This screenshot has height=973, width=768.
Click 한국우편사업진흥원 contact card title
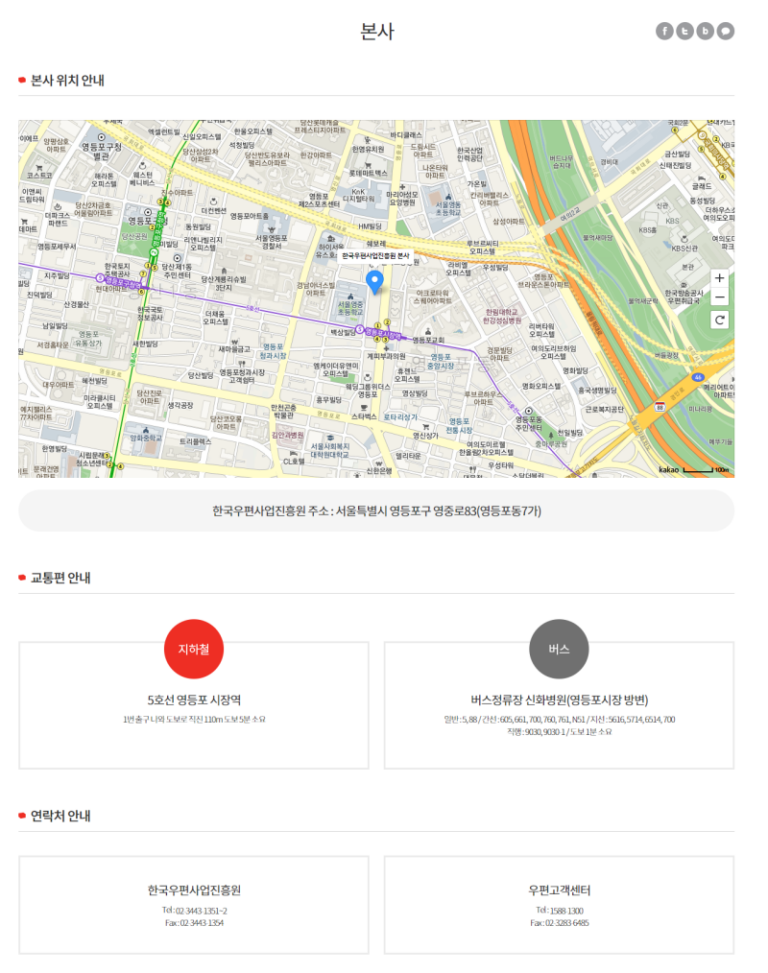click(193, 890)
